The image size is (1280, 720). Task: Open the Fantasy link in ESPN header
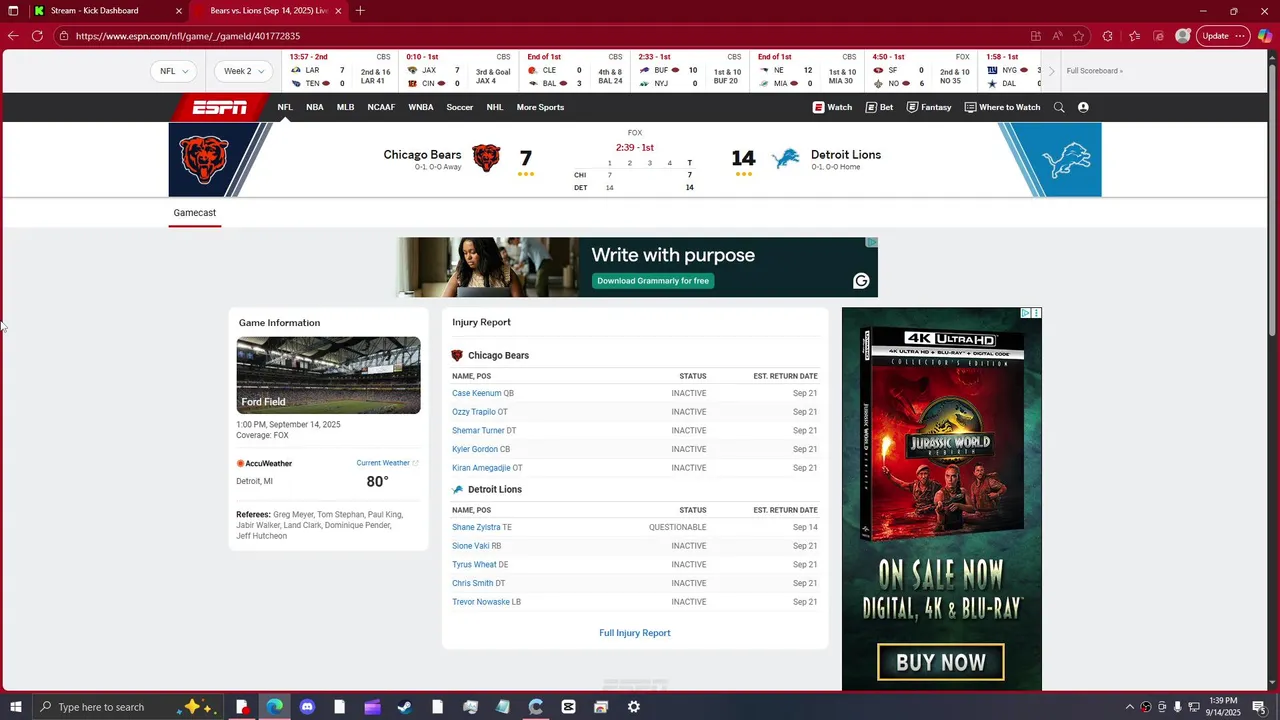click(929, 107)
